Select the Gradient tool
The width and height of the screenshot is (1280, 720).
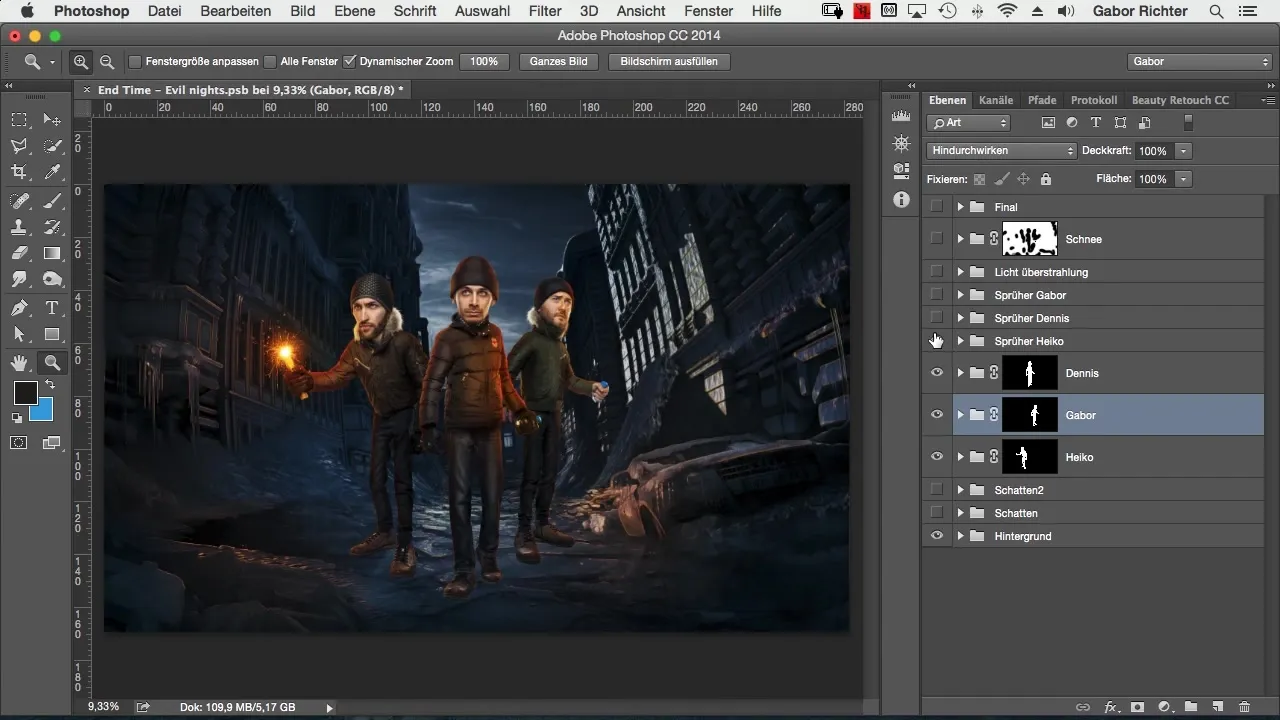(x=53, y=253)
